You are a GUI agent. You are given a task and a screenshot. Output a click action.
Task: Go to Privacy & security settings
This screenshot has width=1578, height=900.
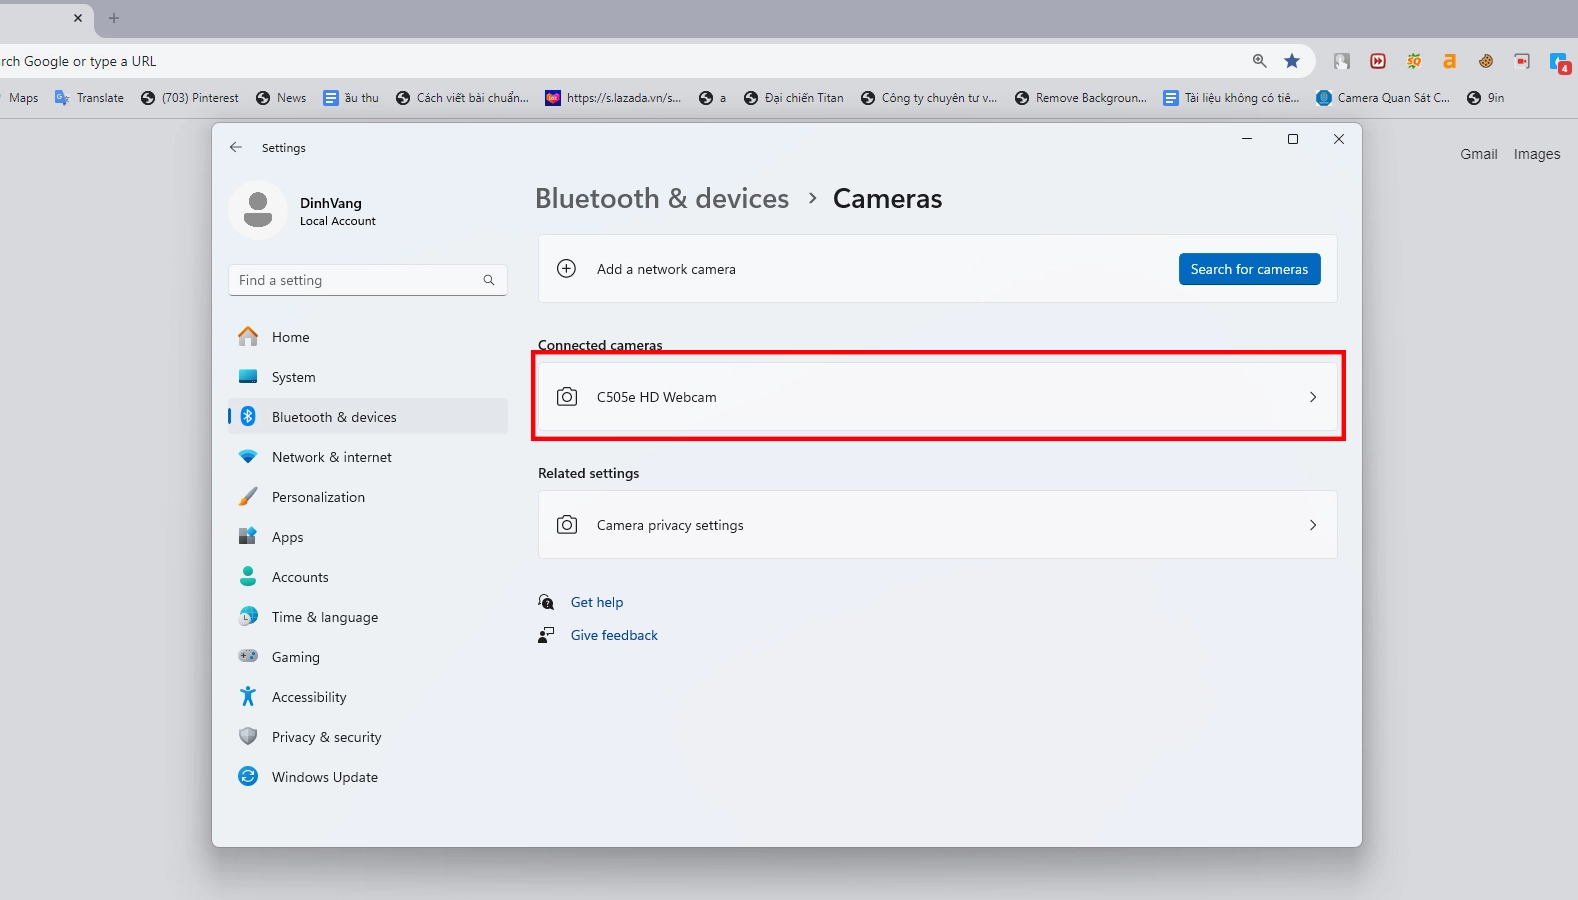(326, 737)
